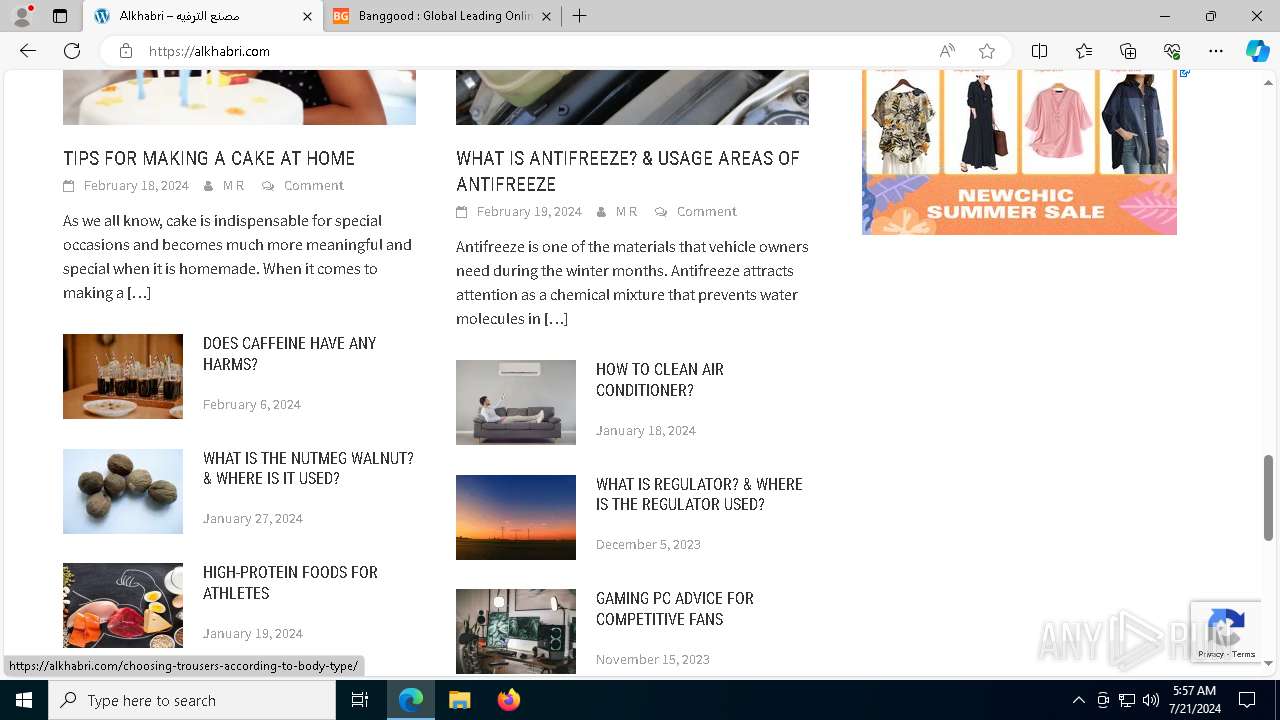Click 'January 18, 2024' date text
This screenshot has height=720, width=1280.
tap(646, 431)
